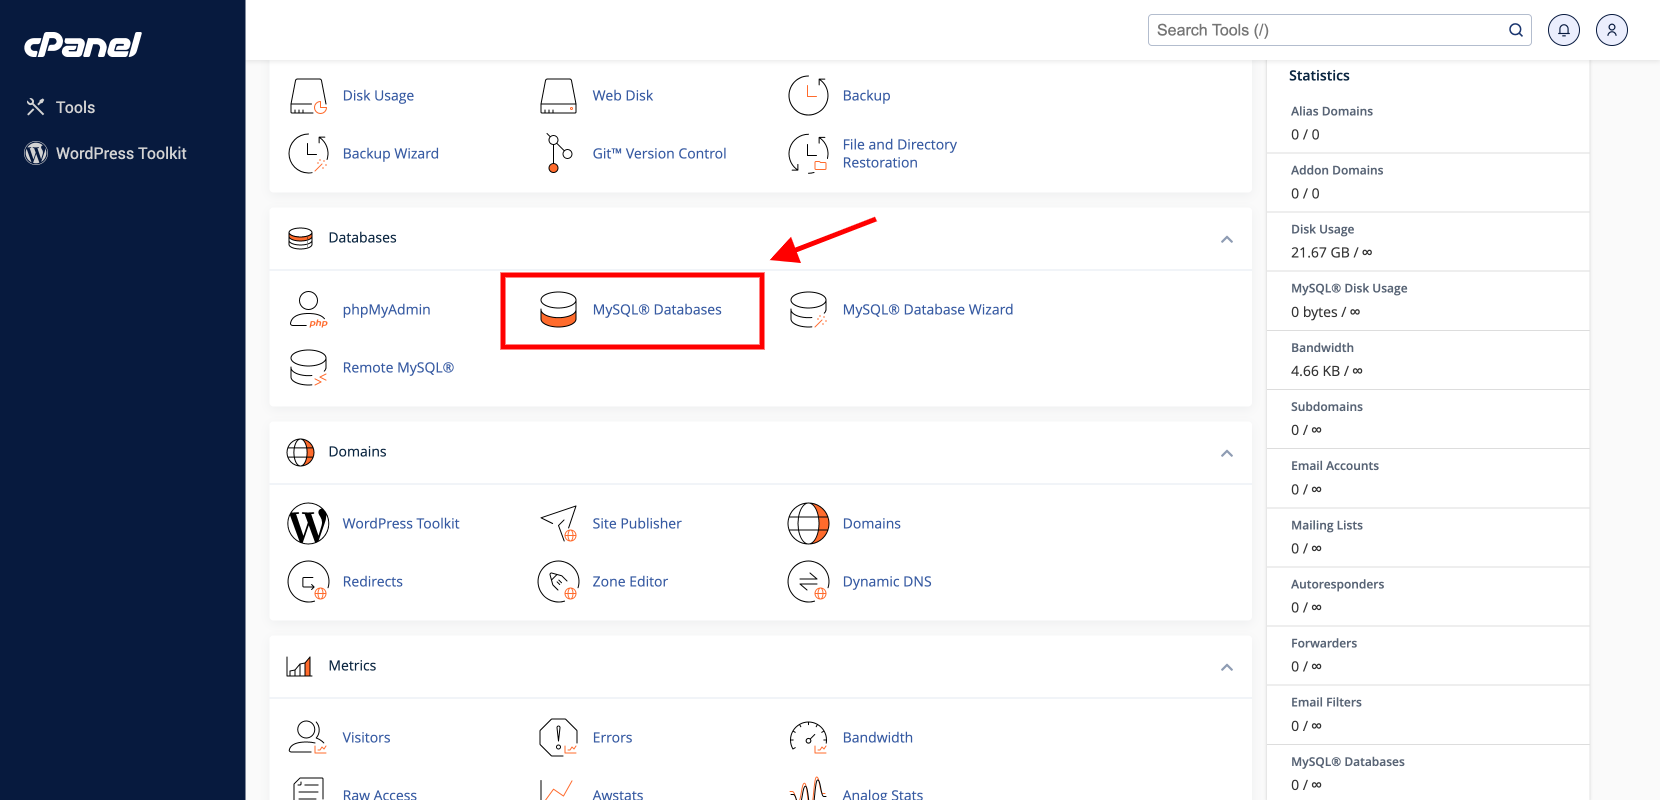Open the user account menu icon
Image resolution: width=1660 pixels, height=800 pixels.
(x=1612, y=30)
